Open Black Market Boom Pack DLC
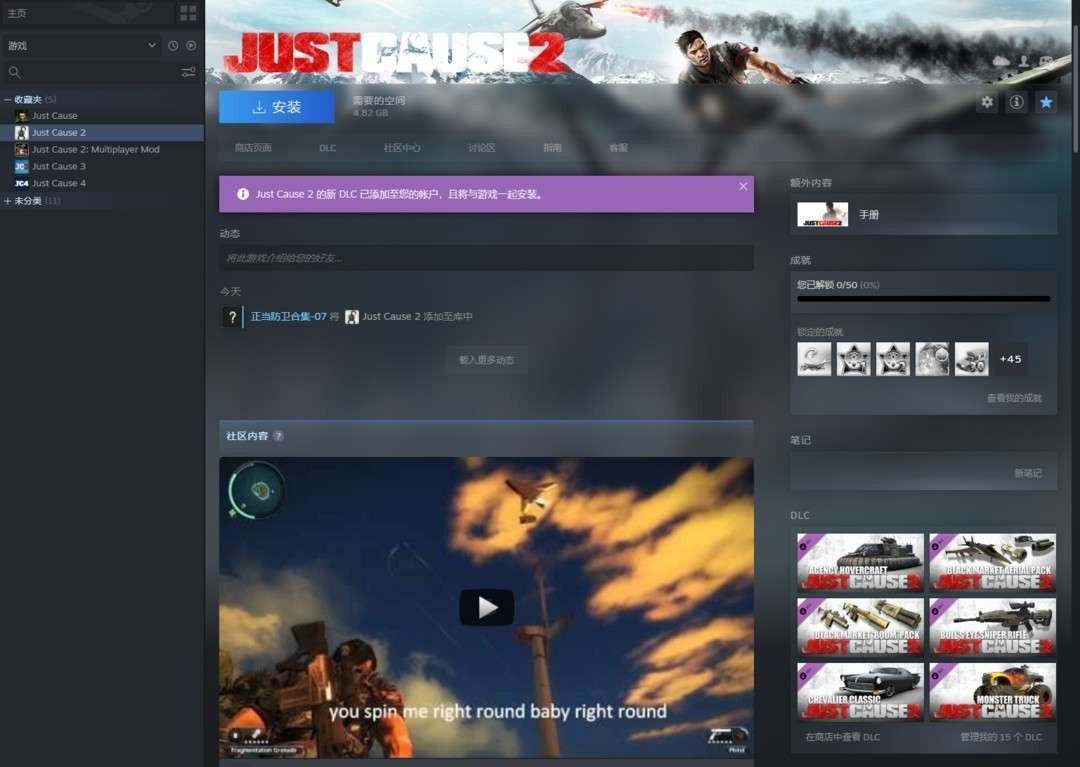Screen dimensions: 1080x767 coord(860,627)
